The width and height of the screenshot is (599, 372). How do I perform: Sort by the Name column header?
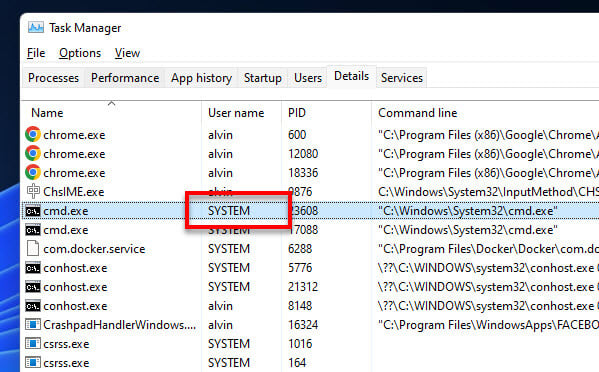pos(47,113)
